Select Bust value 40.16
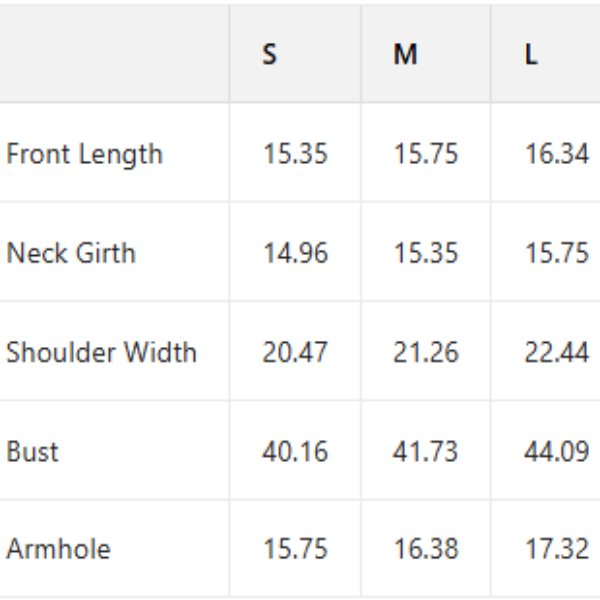This screenshot has height=600, width=600. (295, 451)
